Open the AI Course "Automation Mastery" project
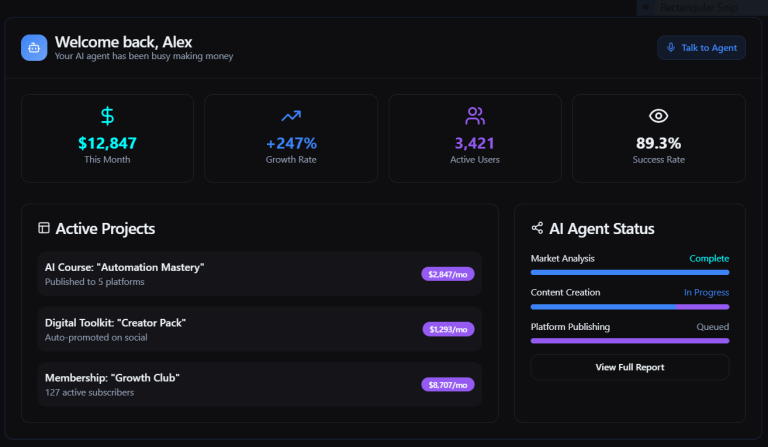Screen dimensions: 768x447 pos(260,274)
